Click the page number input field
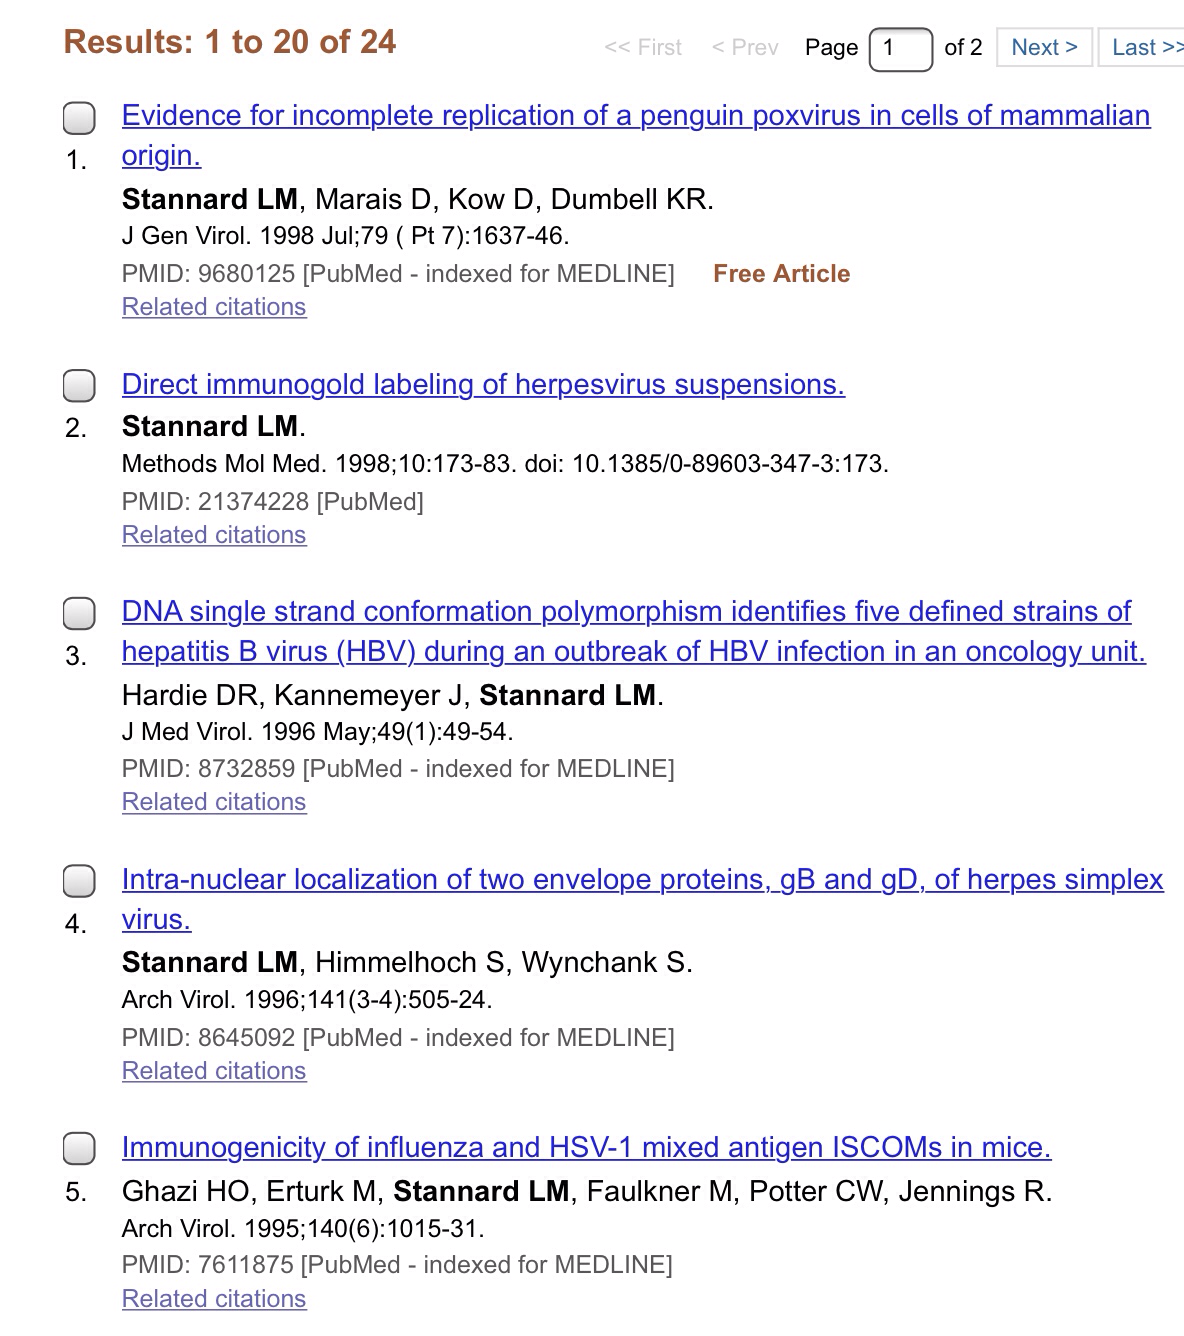 point(900,48)
